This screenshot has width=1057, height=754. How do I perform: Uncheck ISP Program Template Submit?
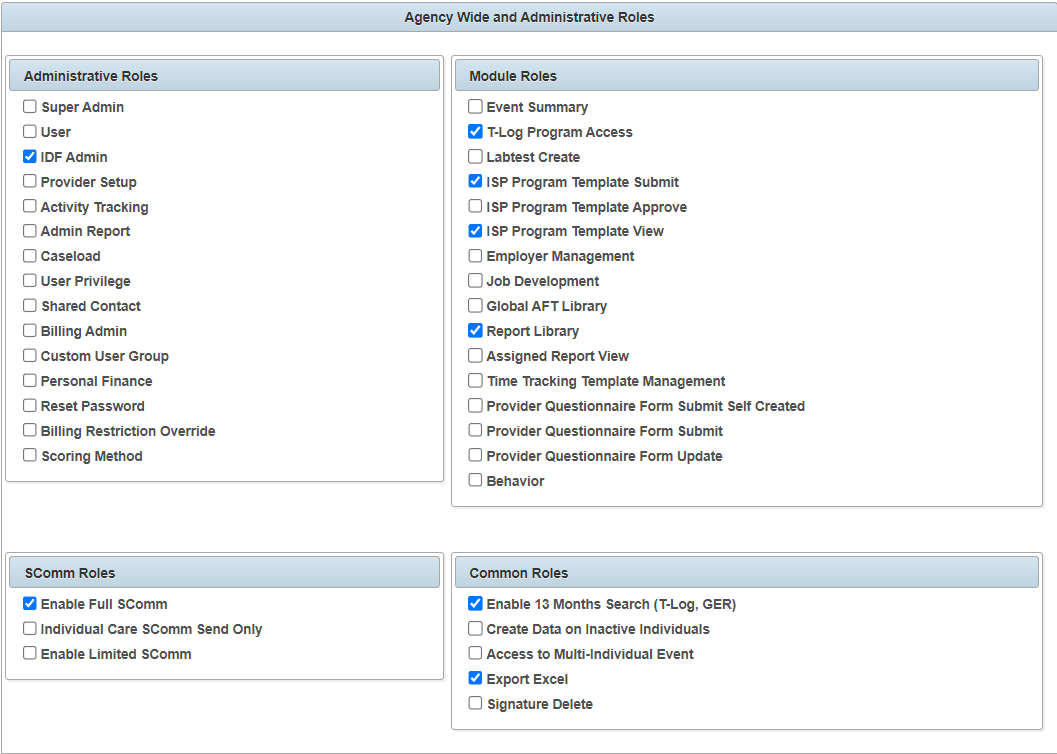click(x=475, y=181)
